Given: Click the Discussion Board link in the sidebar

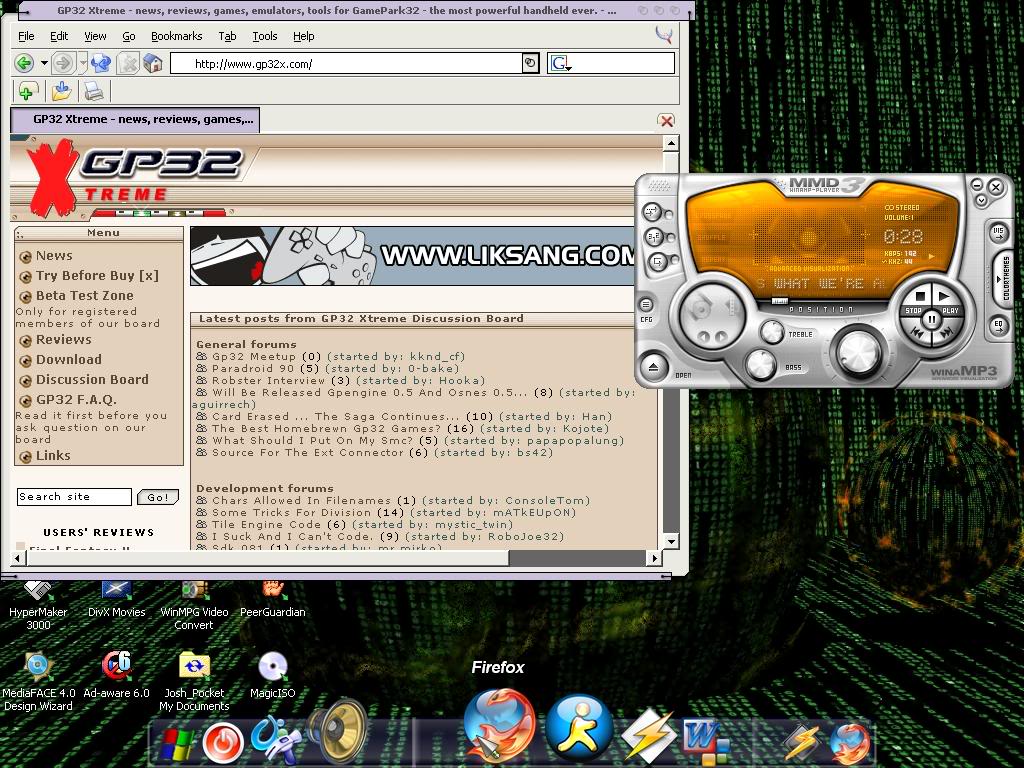Looking at the screenshot, I should point(92,380).
